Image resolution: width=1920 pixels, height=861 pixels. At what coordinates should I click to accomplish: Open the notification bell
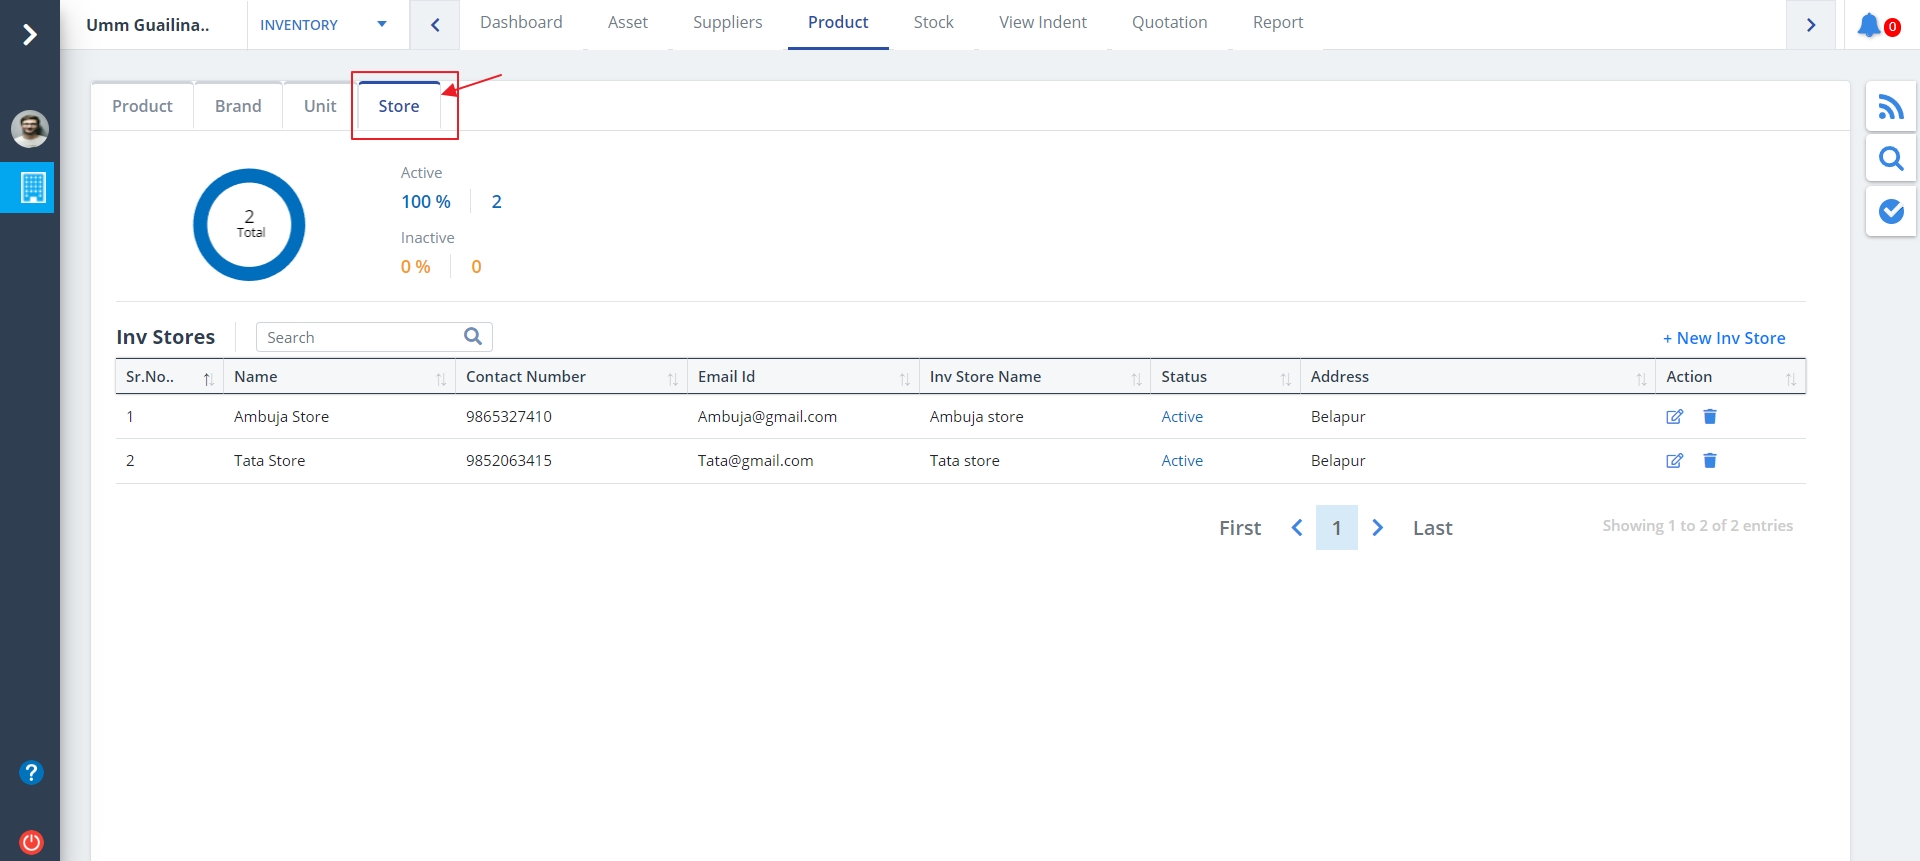point(1869,25)
